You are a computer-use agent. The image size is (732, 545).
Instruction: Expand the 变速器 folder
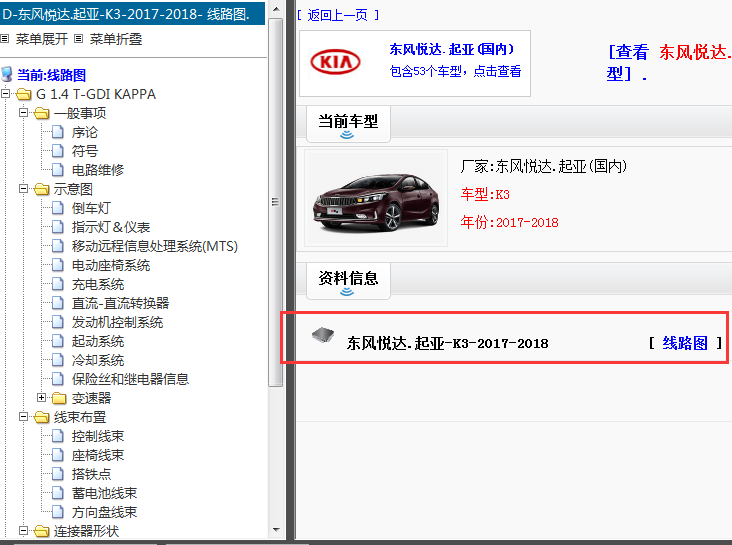tap(42, 397)
